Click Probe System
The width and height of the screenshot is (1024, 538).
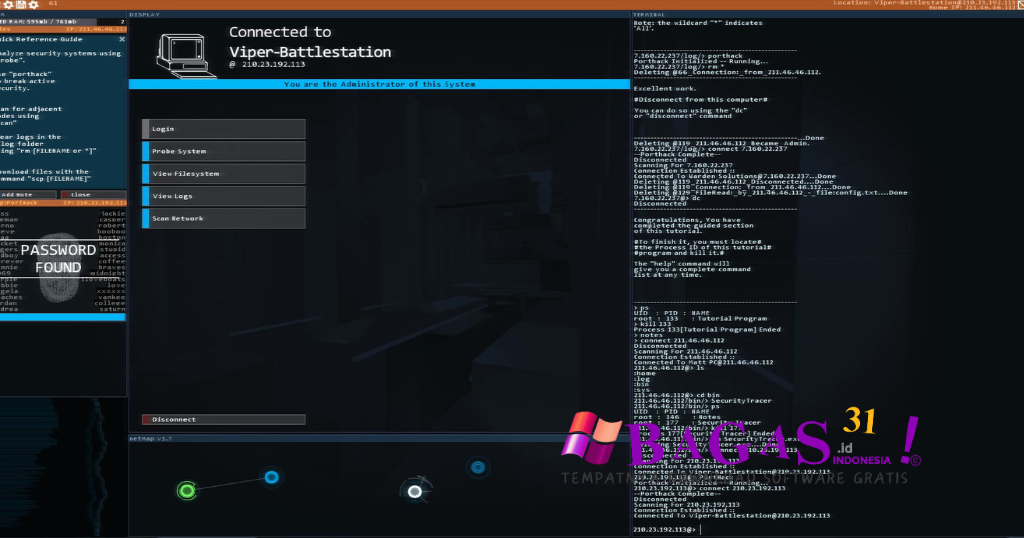pyautogui.click(x=223, y=151)
